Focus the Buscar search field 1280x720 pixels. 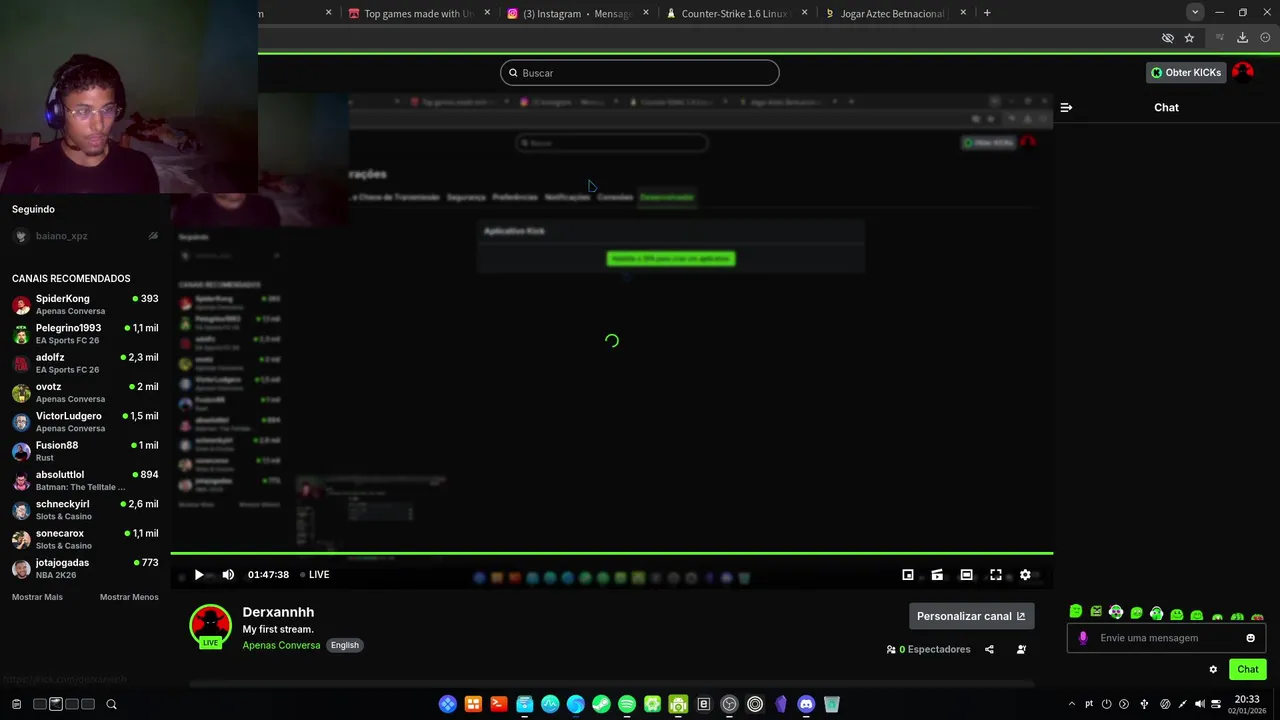(x=640, y=73)
